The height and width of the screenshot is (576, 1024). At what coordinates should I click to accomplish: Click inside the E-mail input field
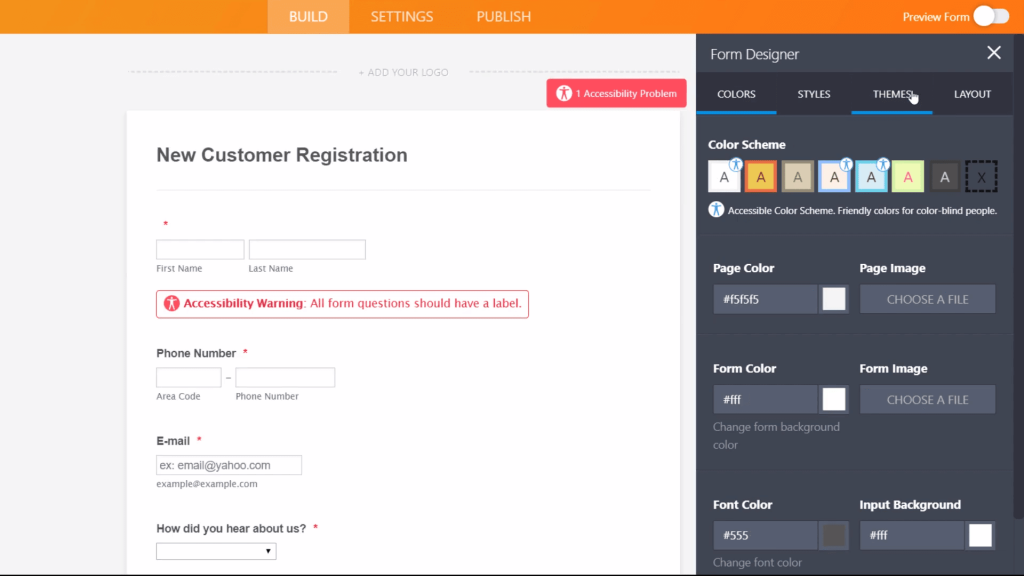click(x=228, y=464)
